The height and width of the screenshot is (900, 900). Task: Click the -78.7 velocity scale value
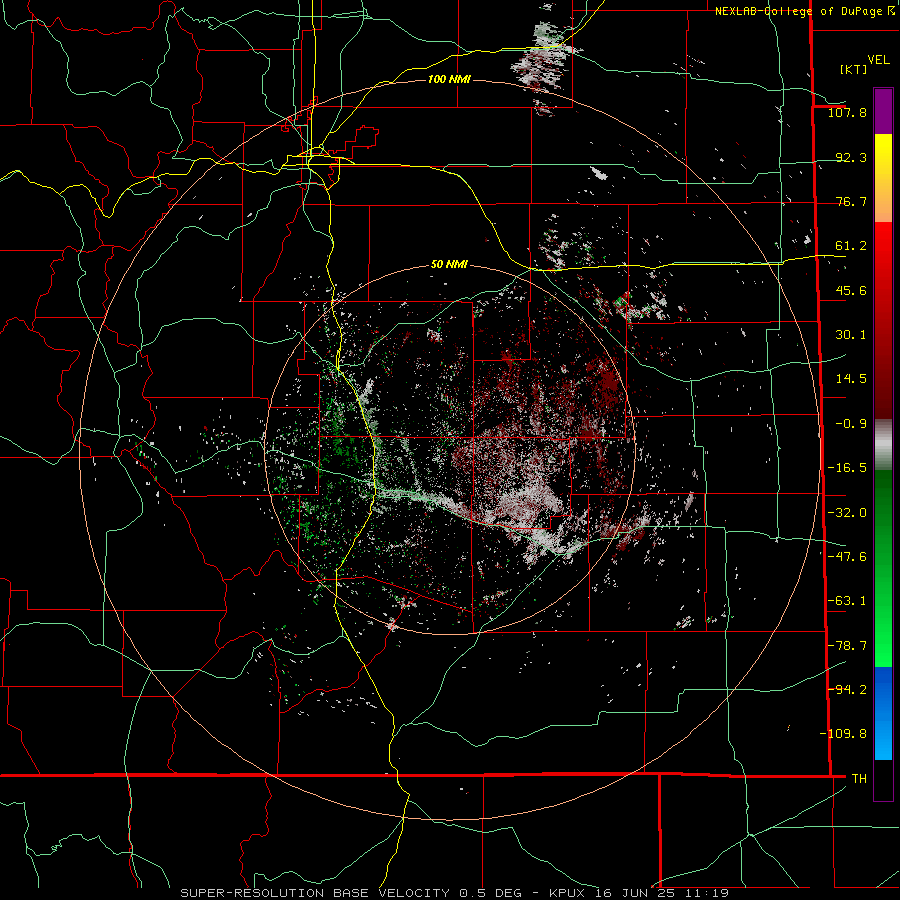(847, 646)
